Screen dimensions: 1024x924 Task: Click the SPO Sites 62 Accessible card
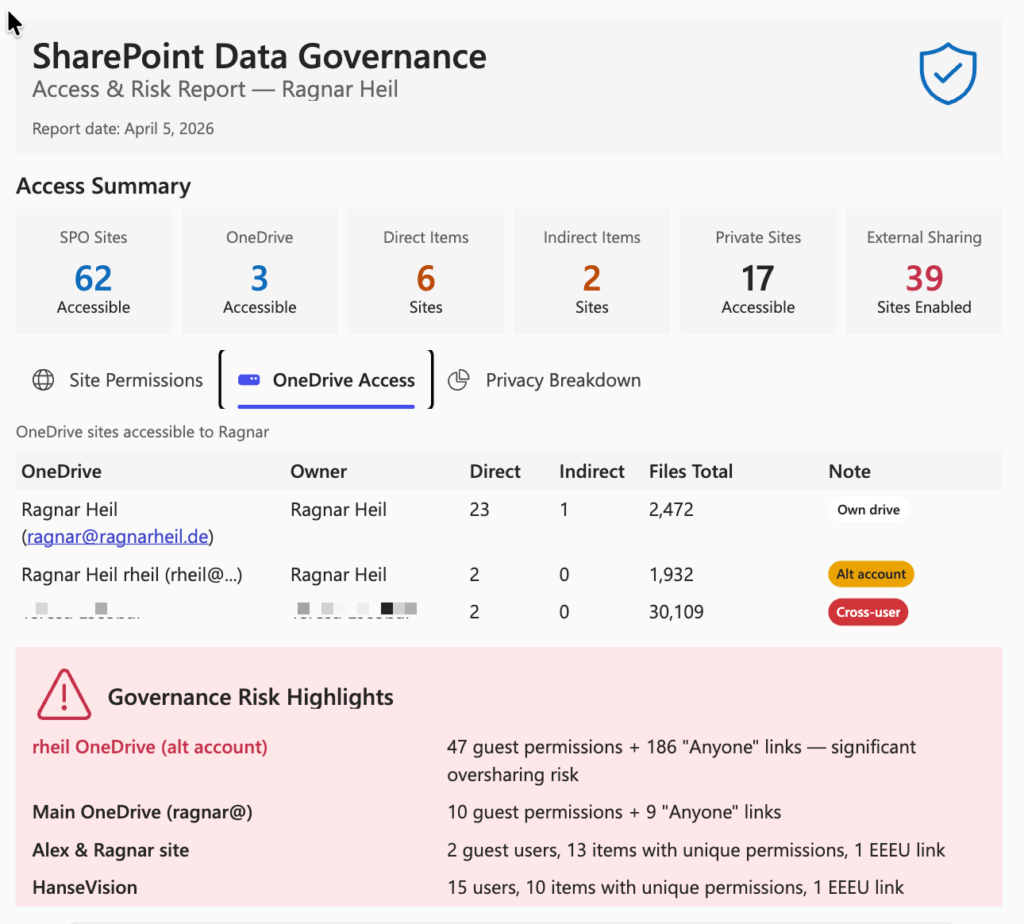(x=93, y=271)
